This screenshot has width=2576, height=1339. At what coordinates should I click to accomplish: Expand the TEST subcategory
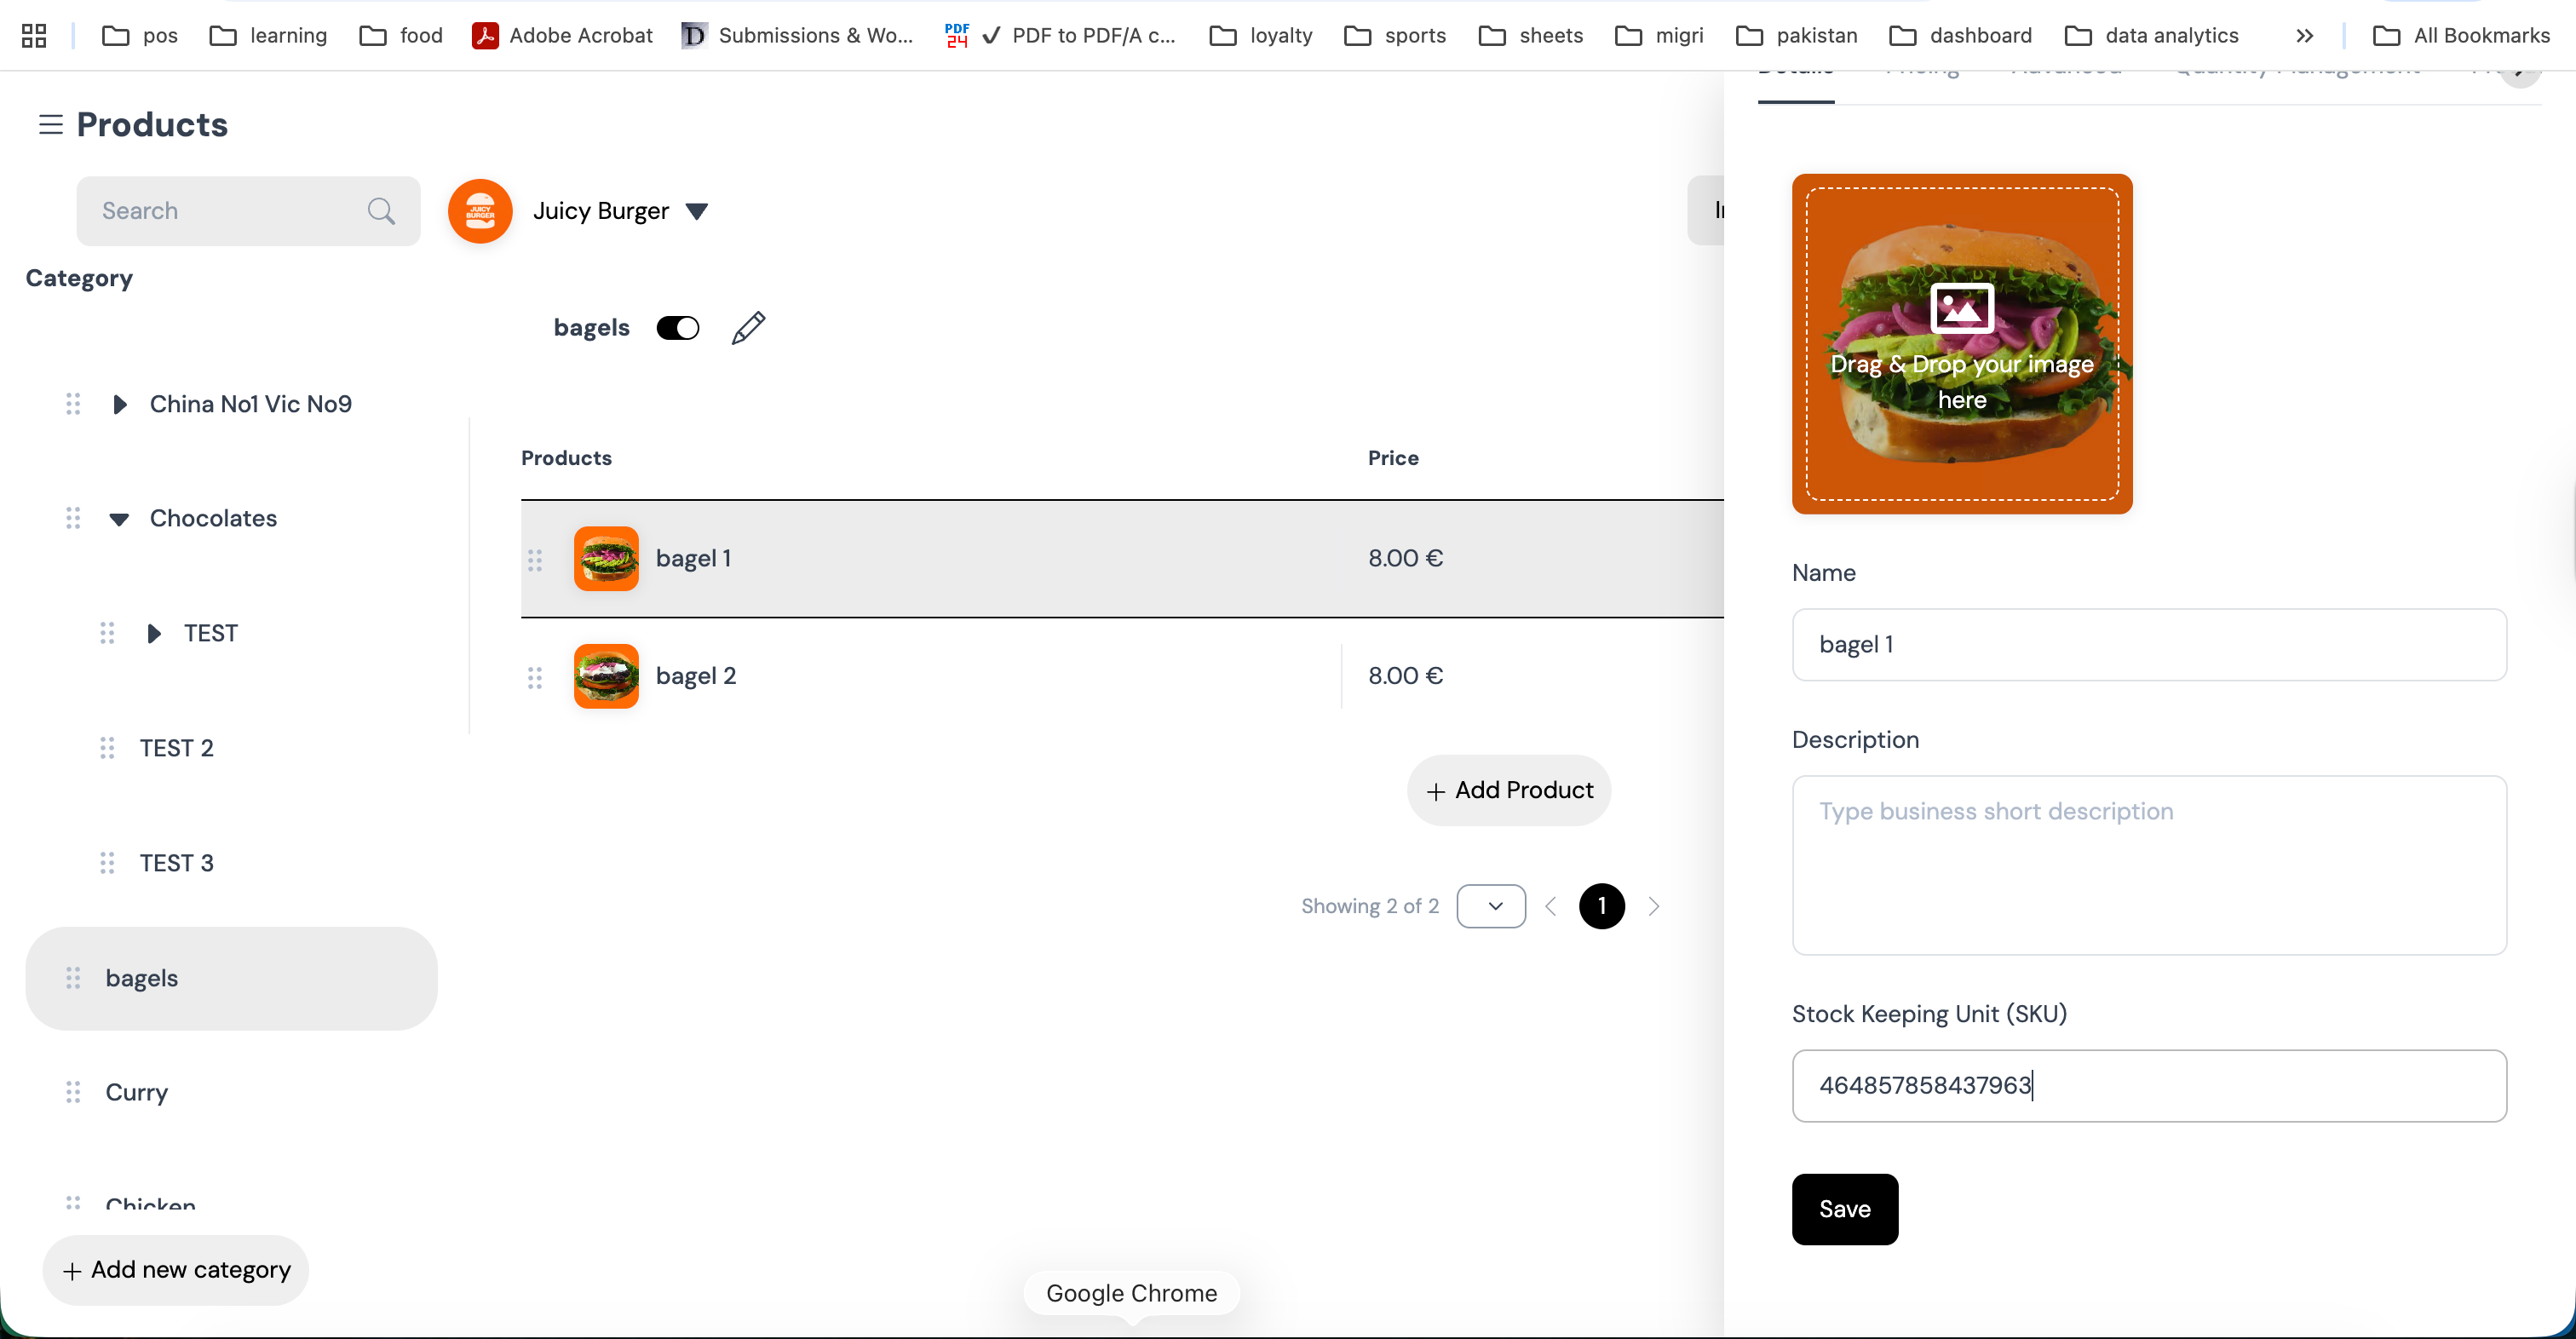154,633
